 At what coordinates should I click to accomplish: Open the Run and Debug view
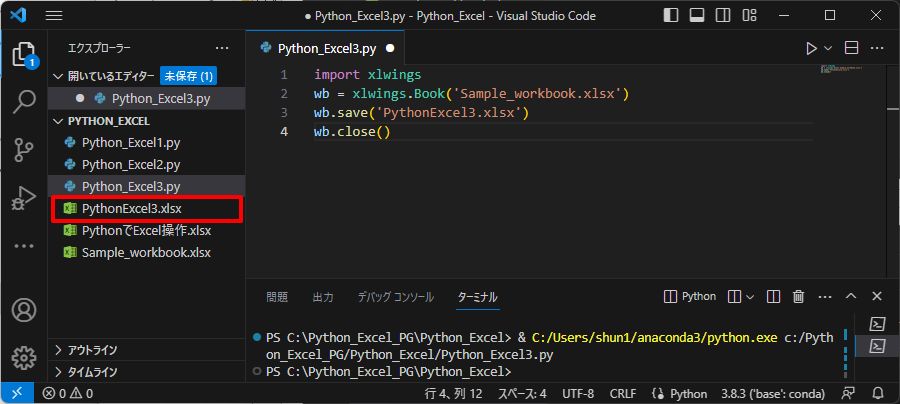pos(24,199)
